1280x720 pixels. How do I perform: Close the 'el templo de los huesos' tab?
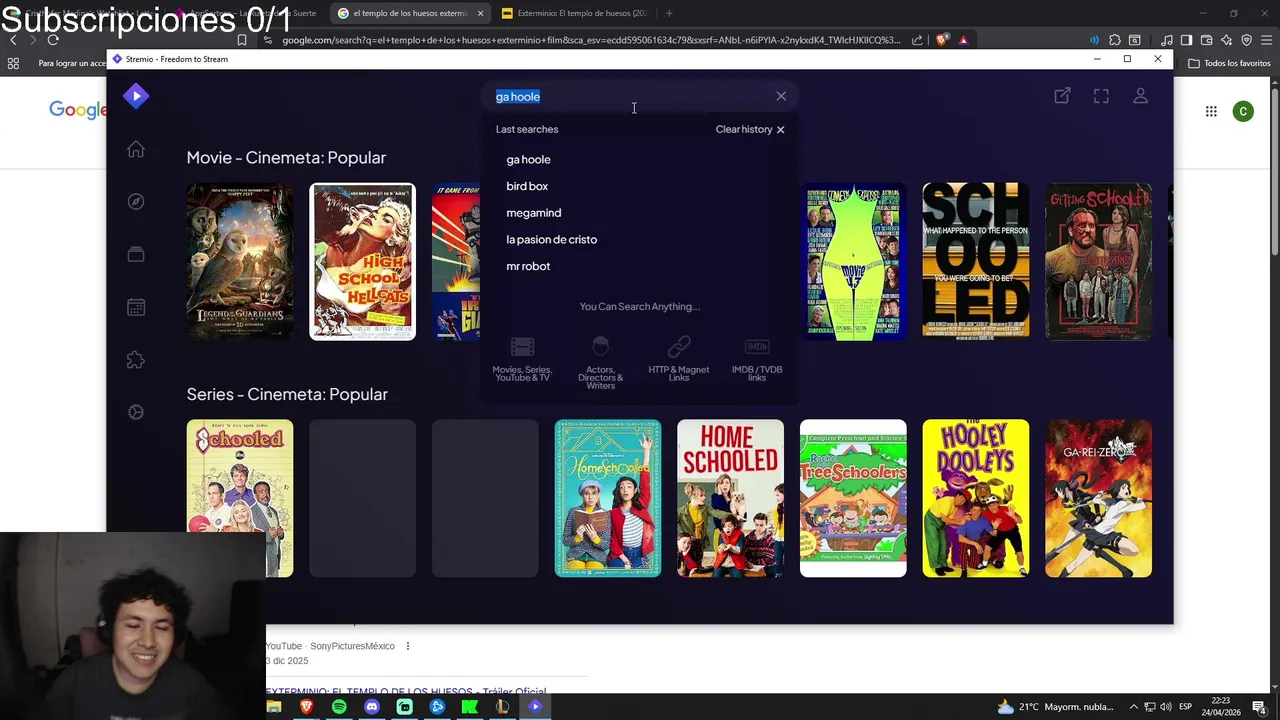[480, 13]
